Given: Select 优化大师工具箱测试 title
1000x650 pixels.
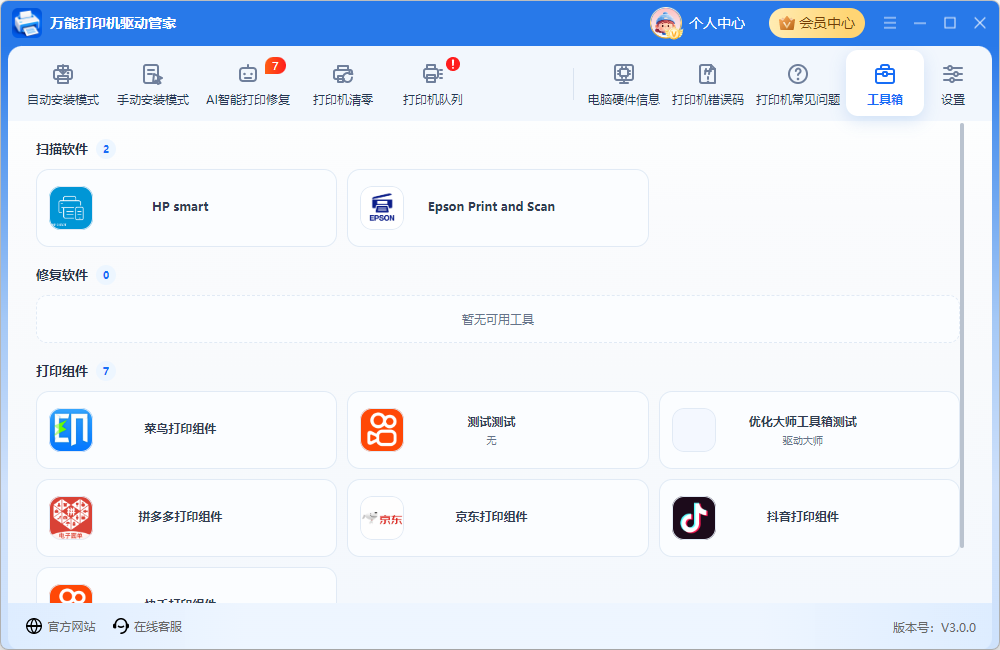Looking at the screenshot, I should point(803,422).
